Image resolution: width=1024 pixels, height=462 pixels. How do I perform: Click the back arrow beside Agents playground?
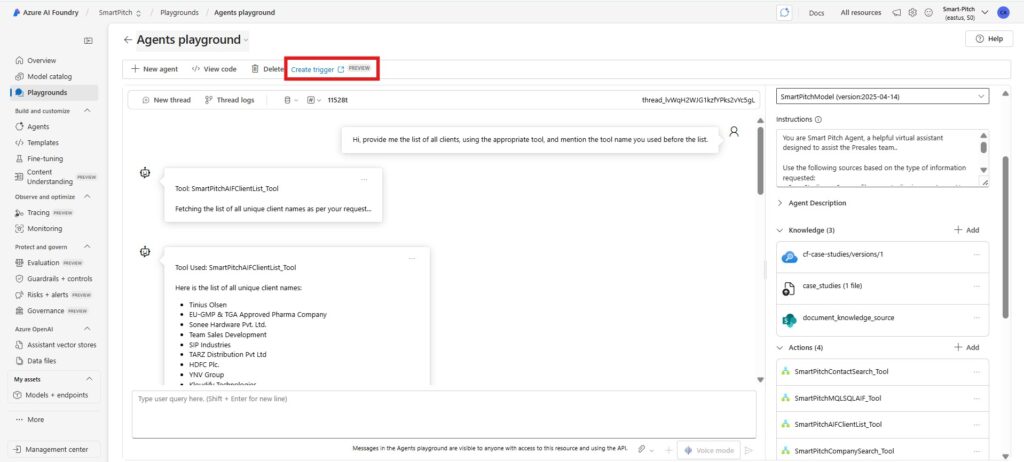127,40
